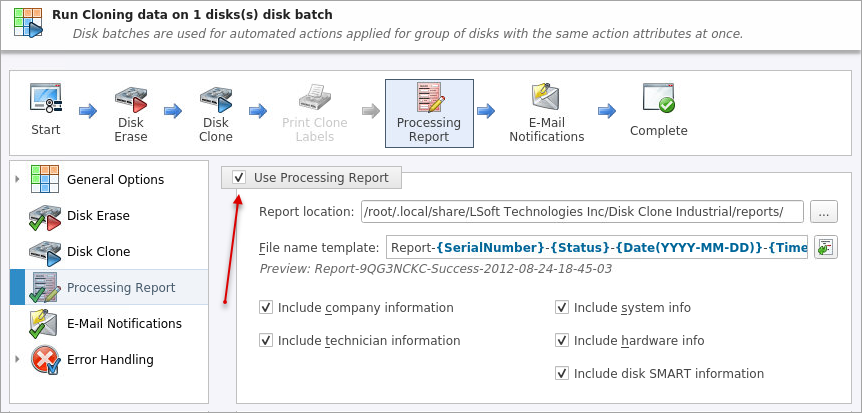This screenshot has width=862, height=413.
Task: Uncheck Include company information
Action: click(x=266, y=308)
